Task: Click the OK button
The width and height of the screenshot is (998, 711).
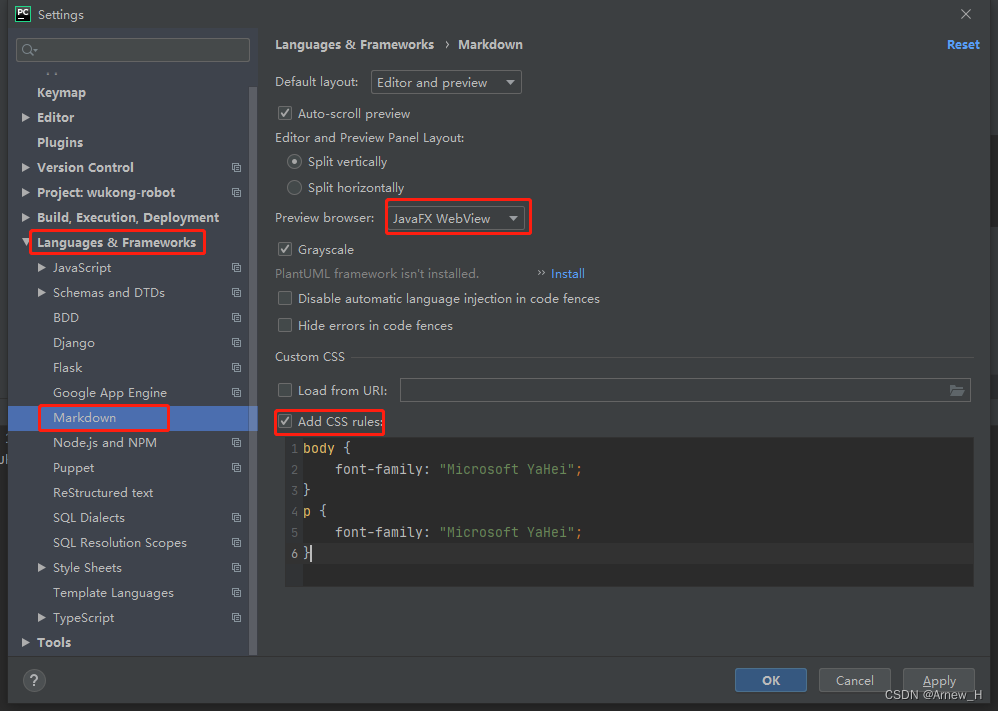Action: 770,680
